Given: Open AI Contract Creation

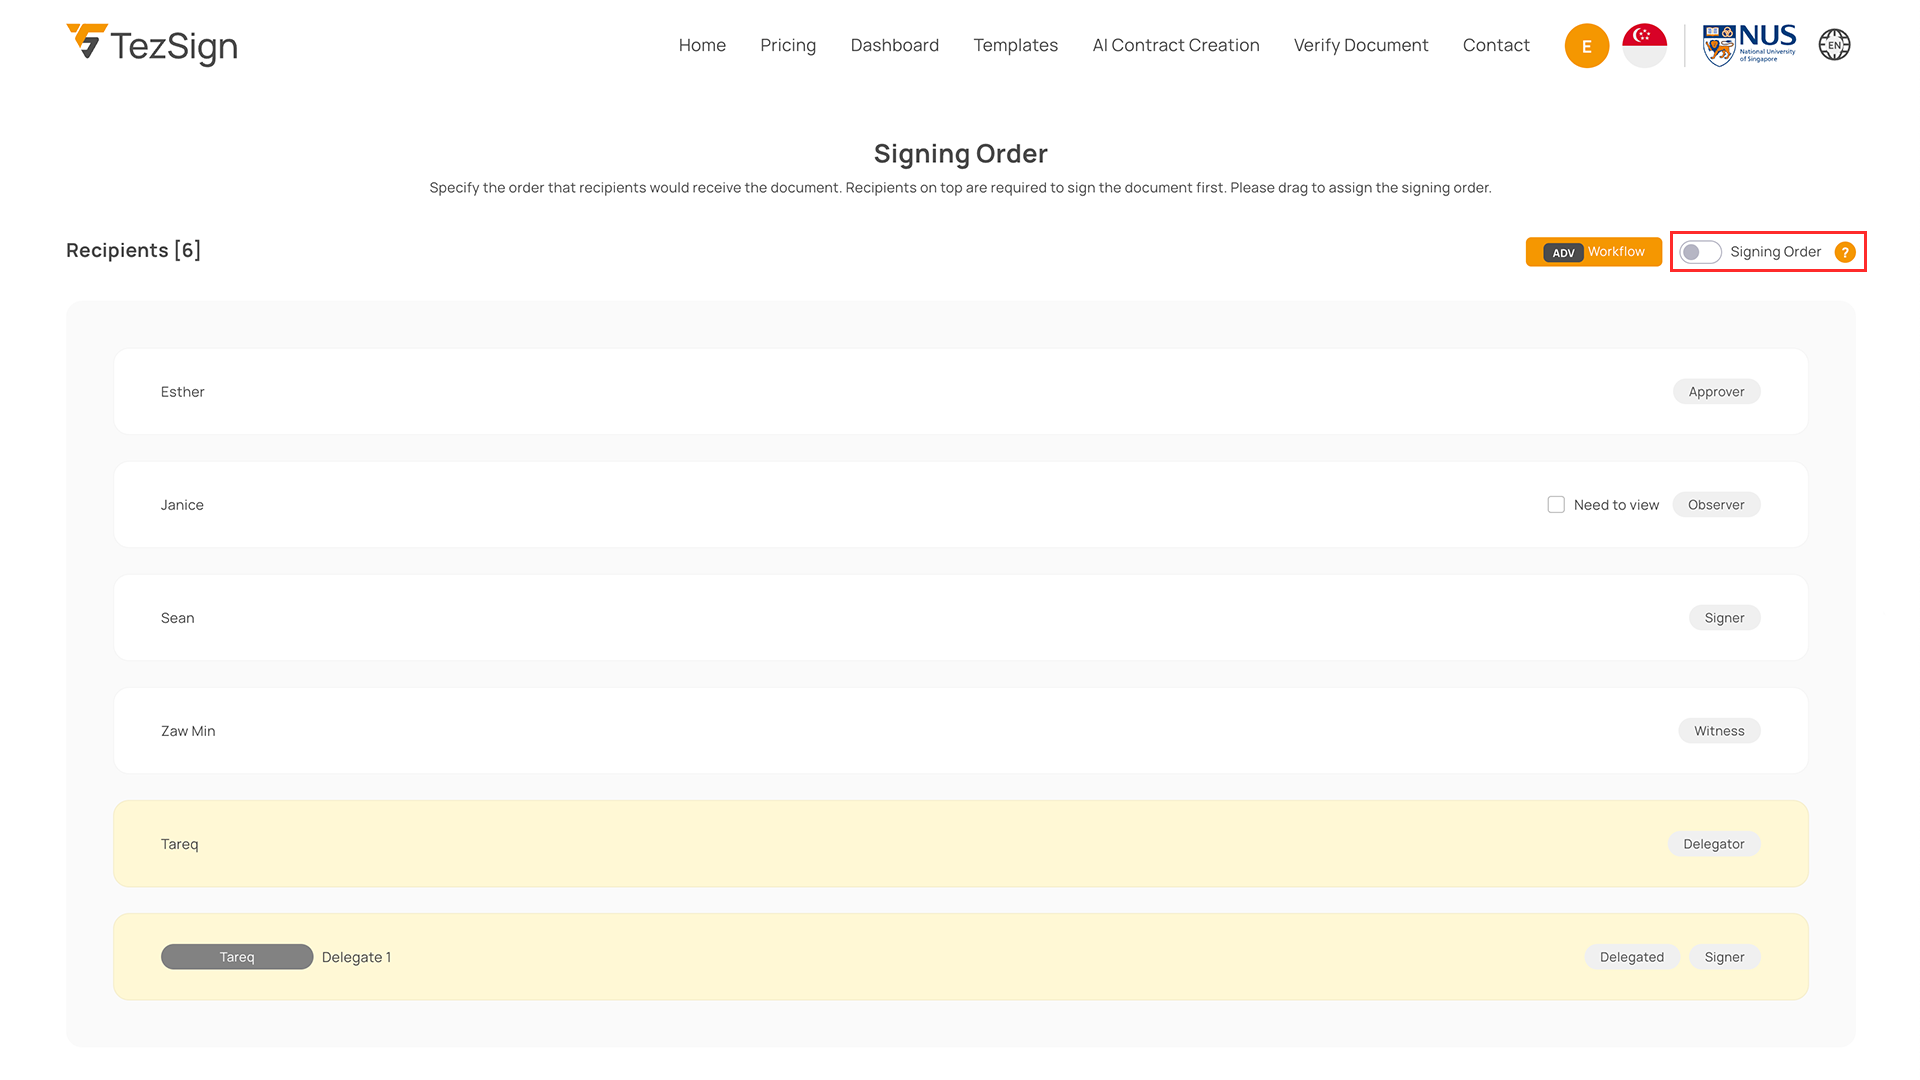Looking at the screenshot, I should 1175,45.
